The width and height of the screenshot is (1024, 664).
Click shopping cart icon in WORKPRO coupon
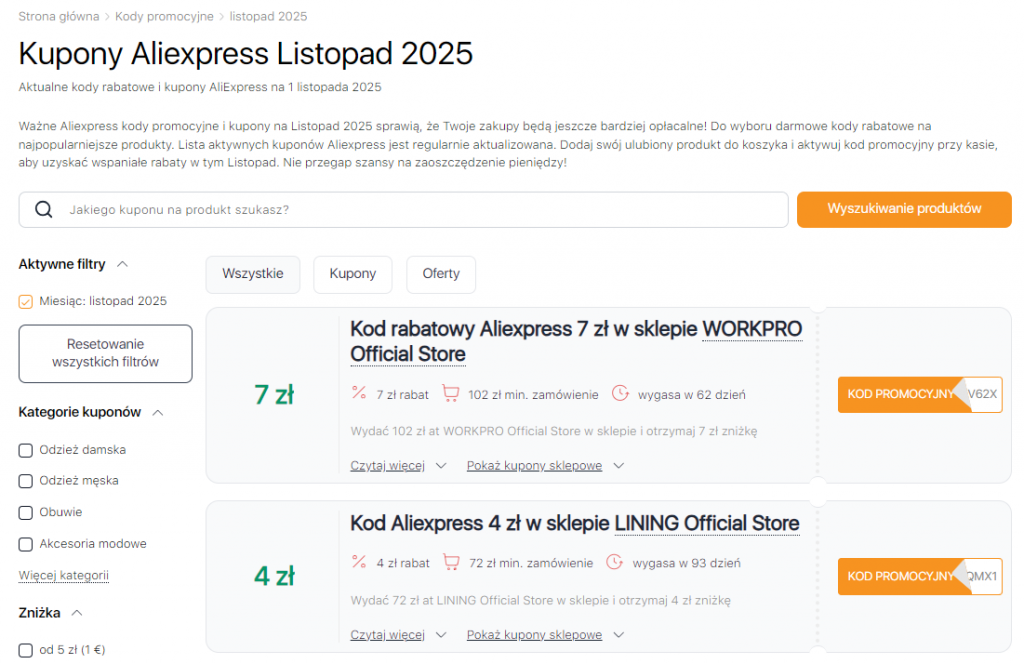tap(451, 394)
